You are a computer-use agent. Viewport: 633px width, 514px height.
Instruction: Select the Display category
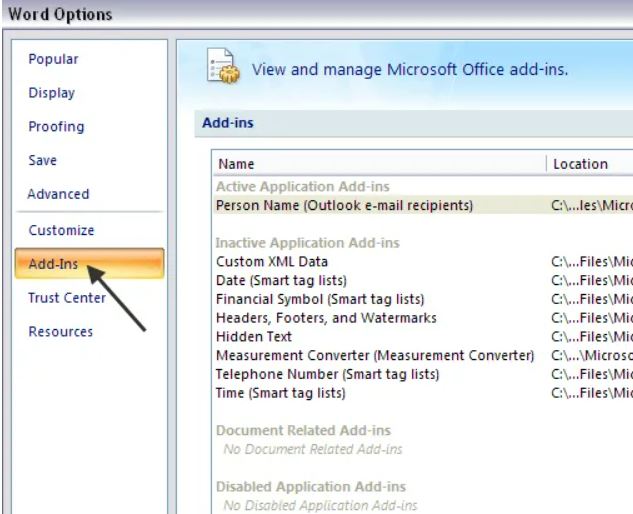(x=52, y=93)
